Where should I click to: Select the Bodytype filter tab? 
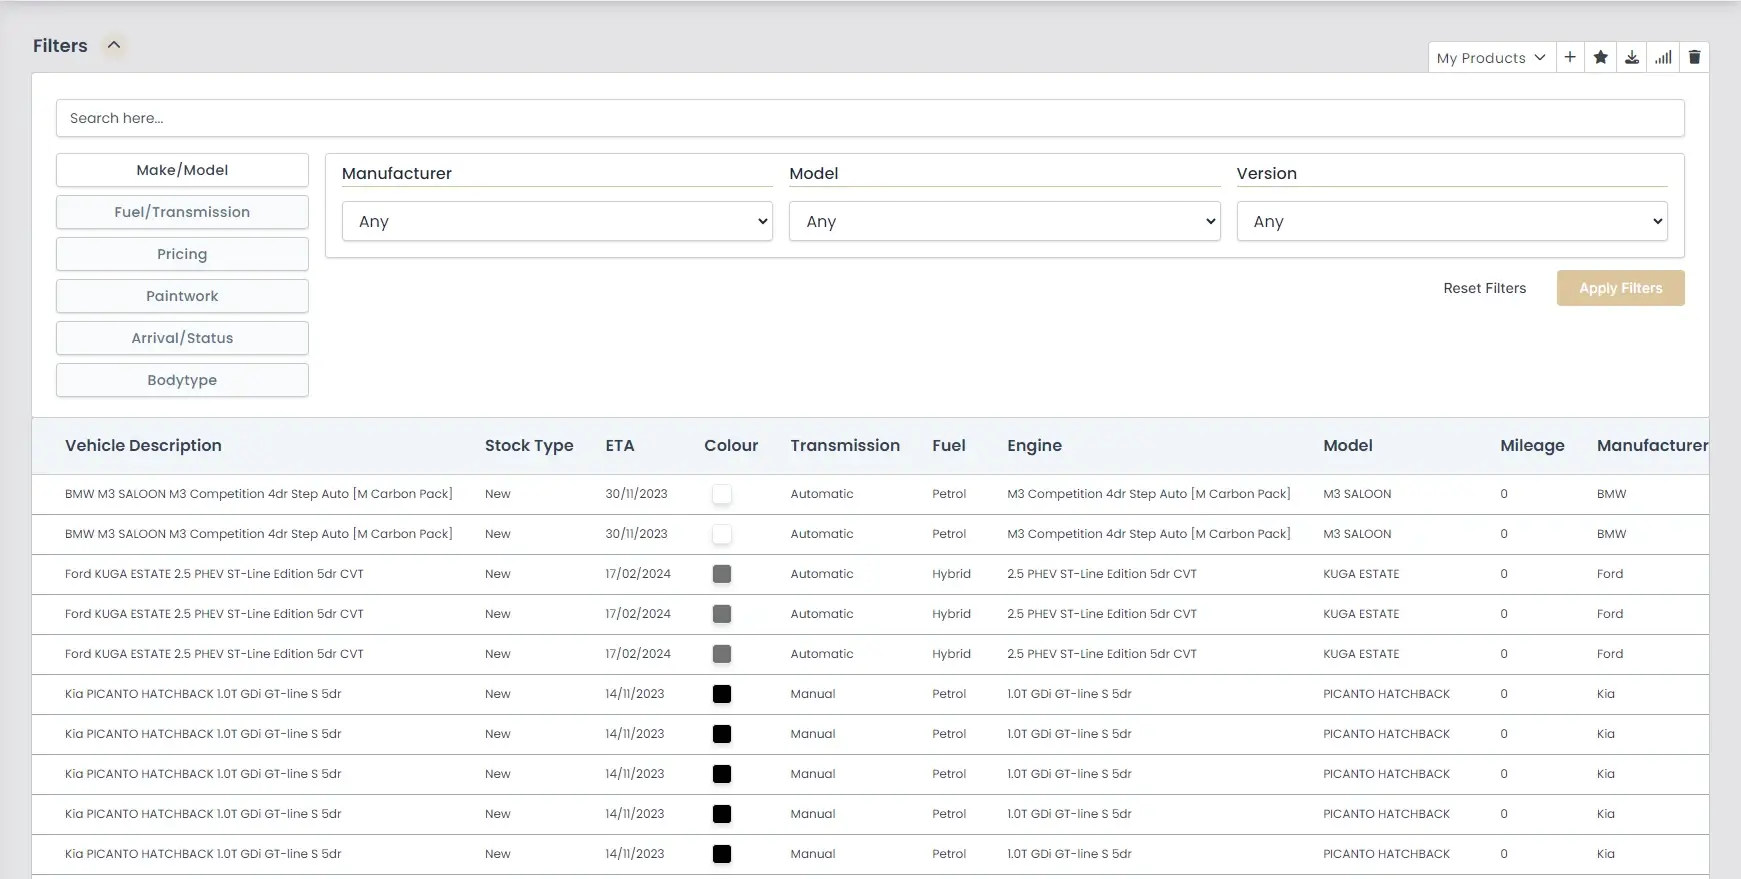[182, 380]
